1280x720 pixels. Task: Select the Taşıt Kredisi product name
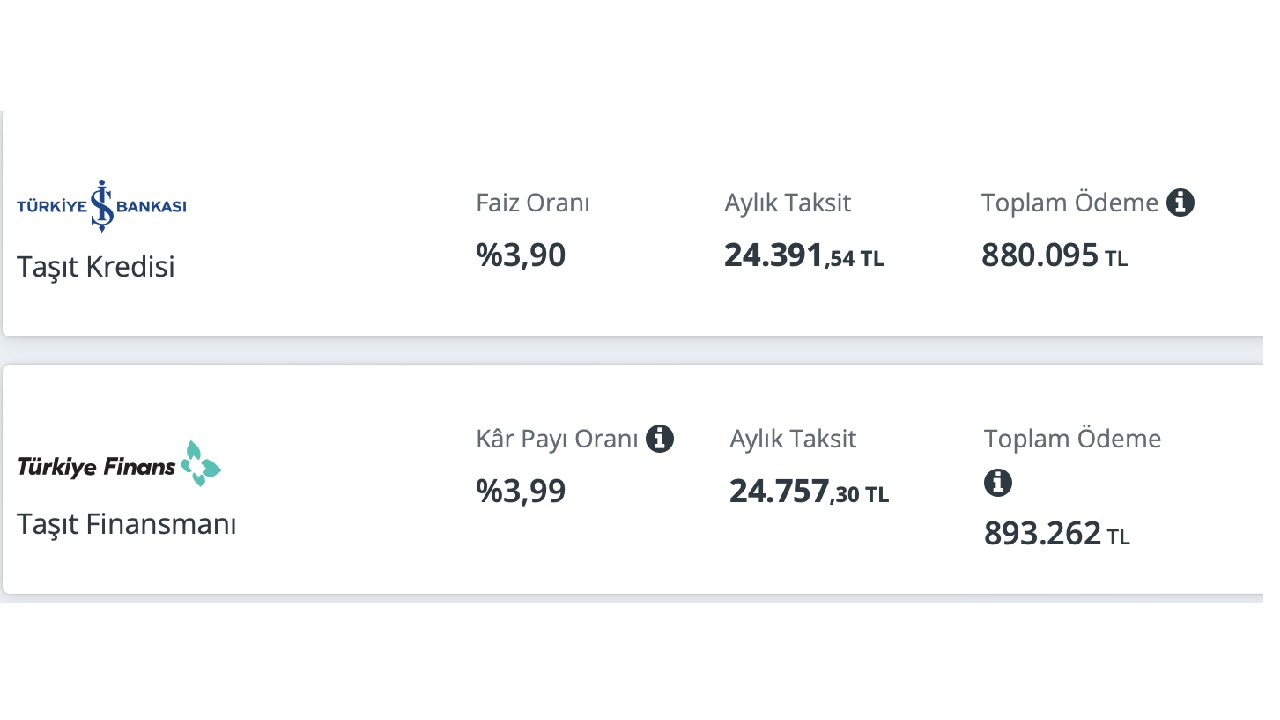96,267
